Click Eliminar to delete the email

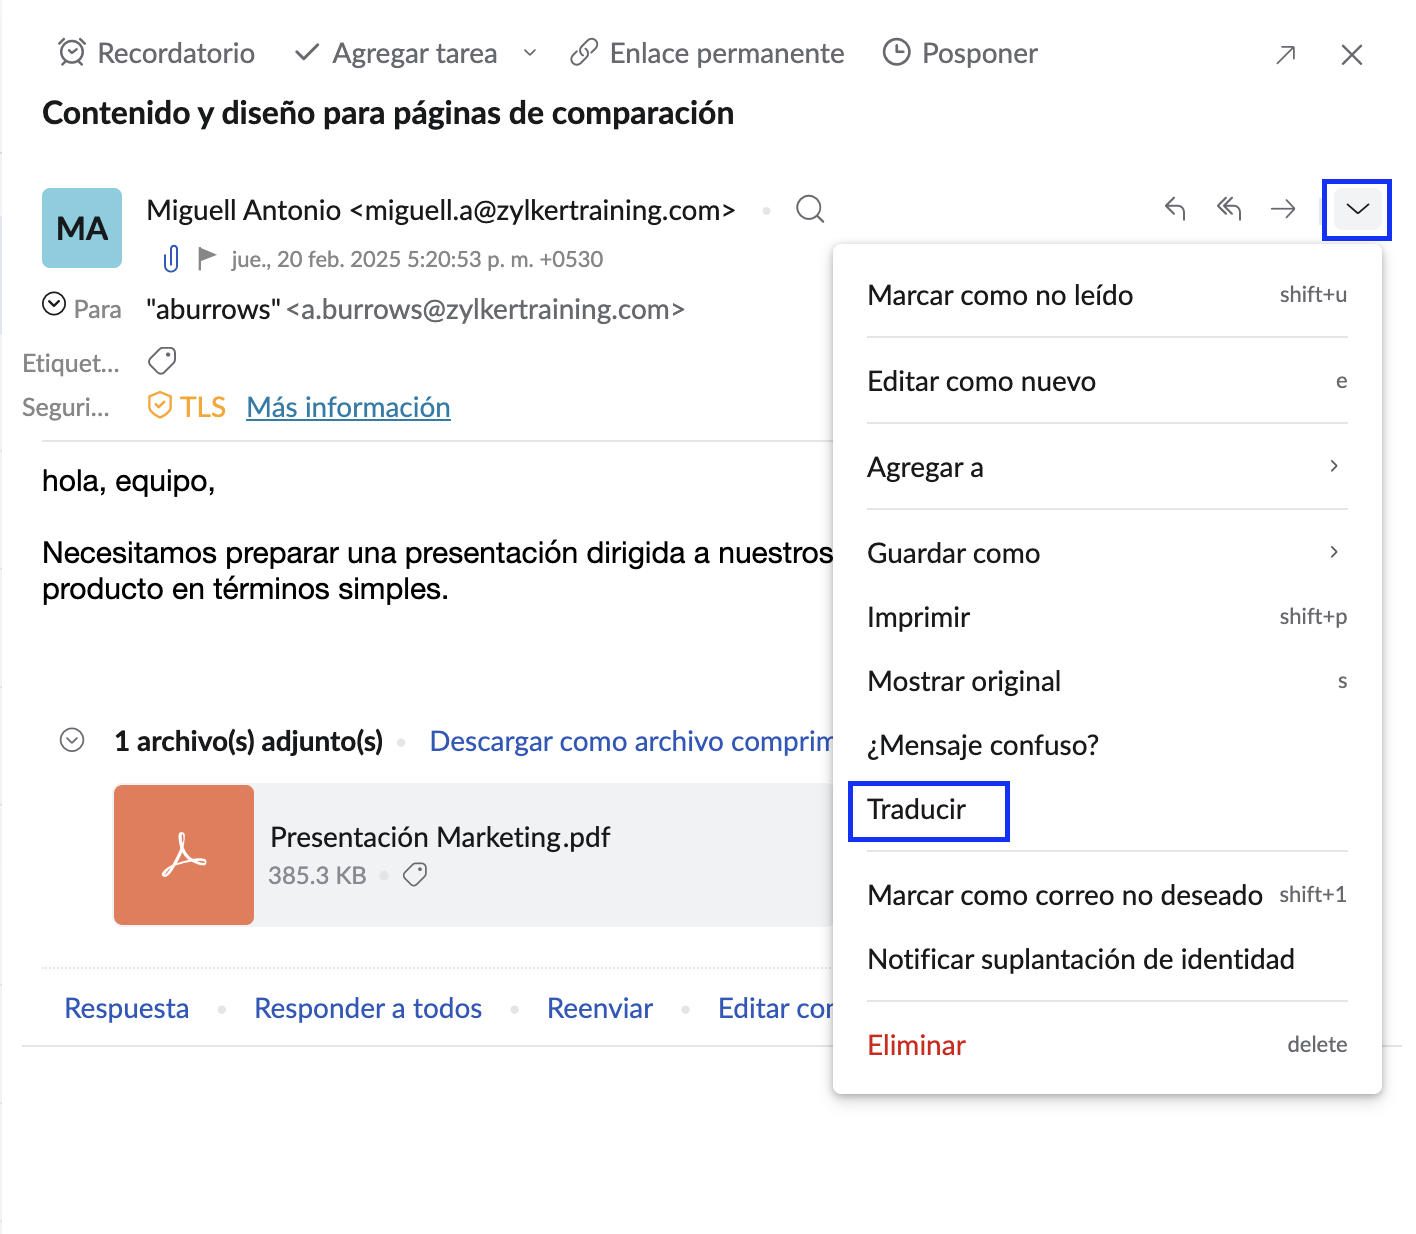(916, 1045)
